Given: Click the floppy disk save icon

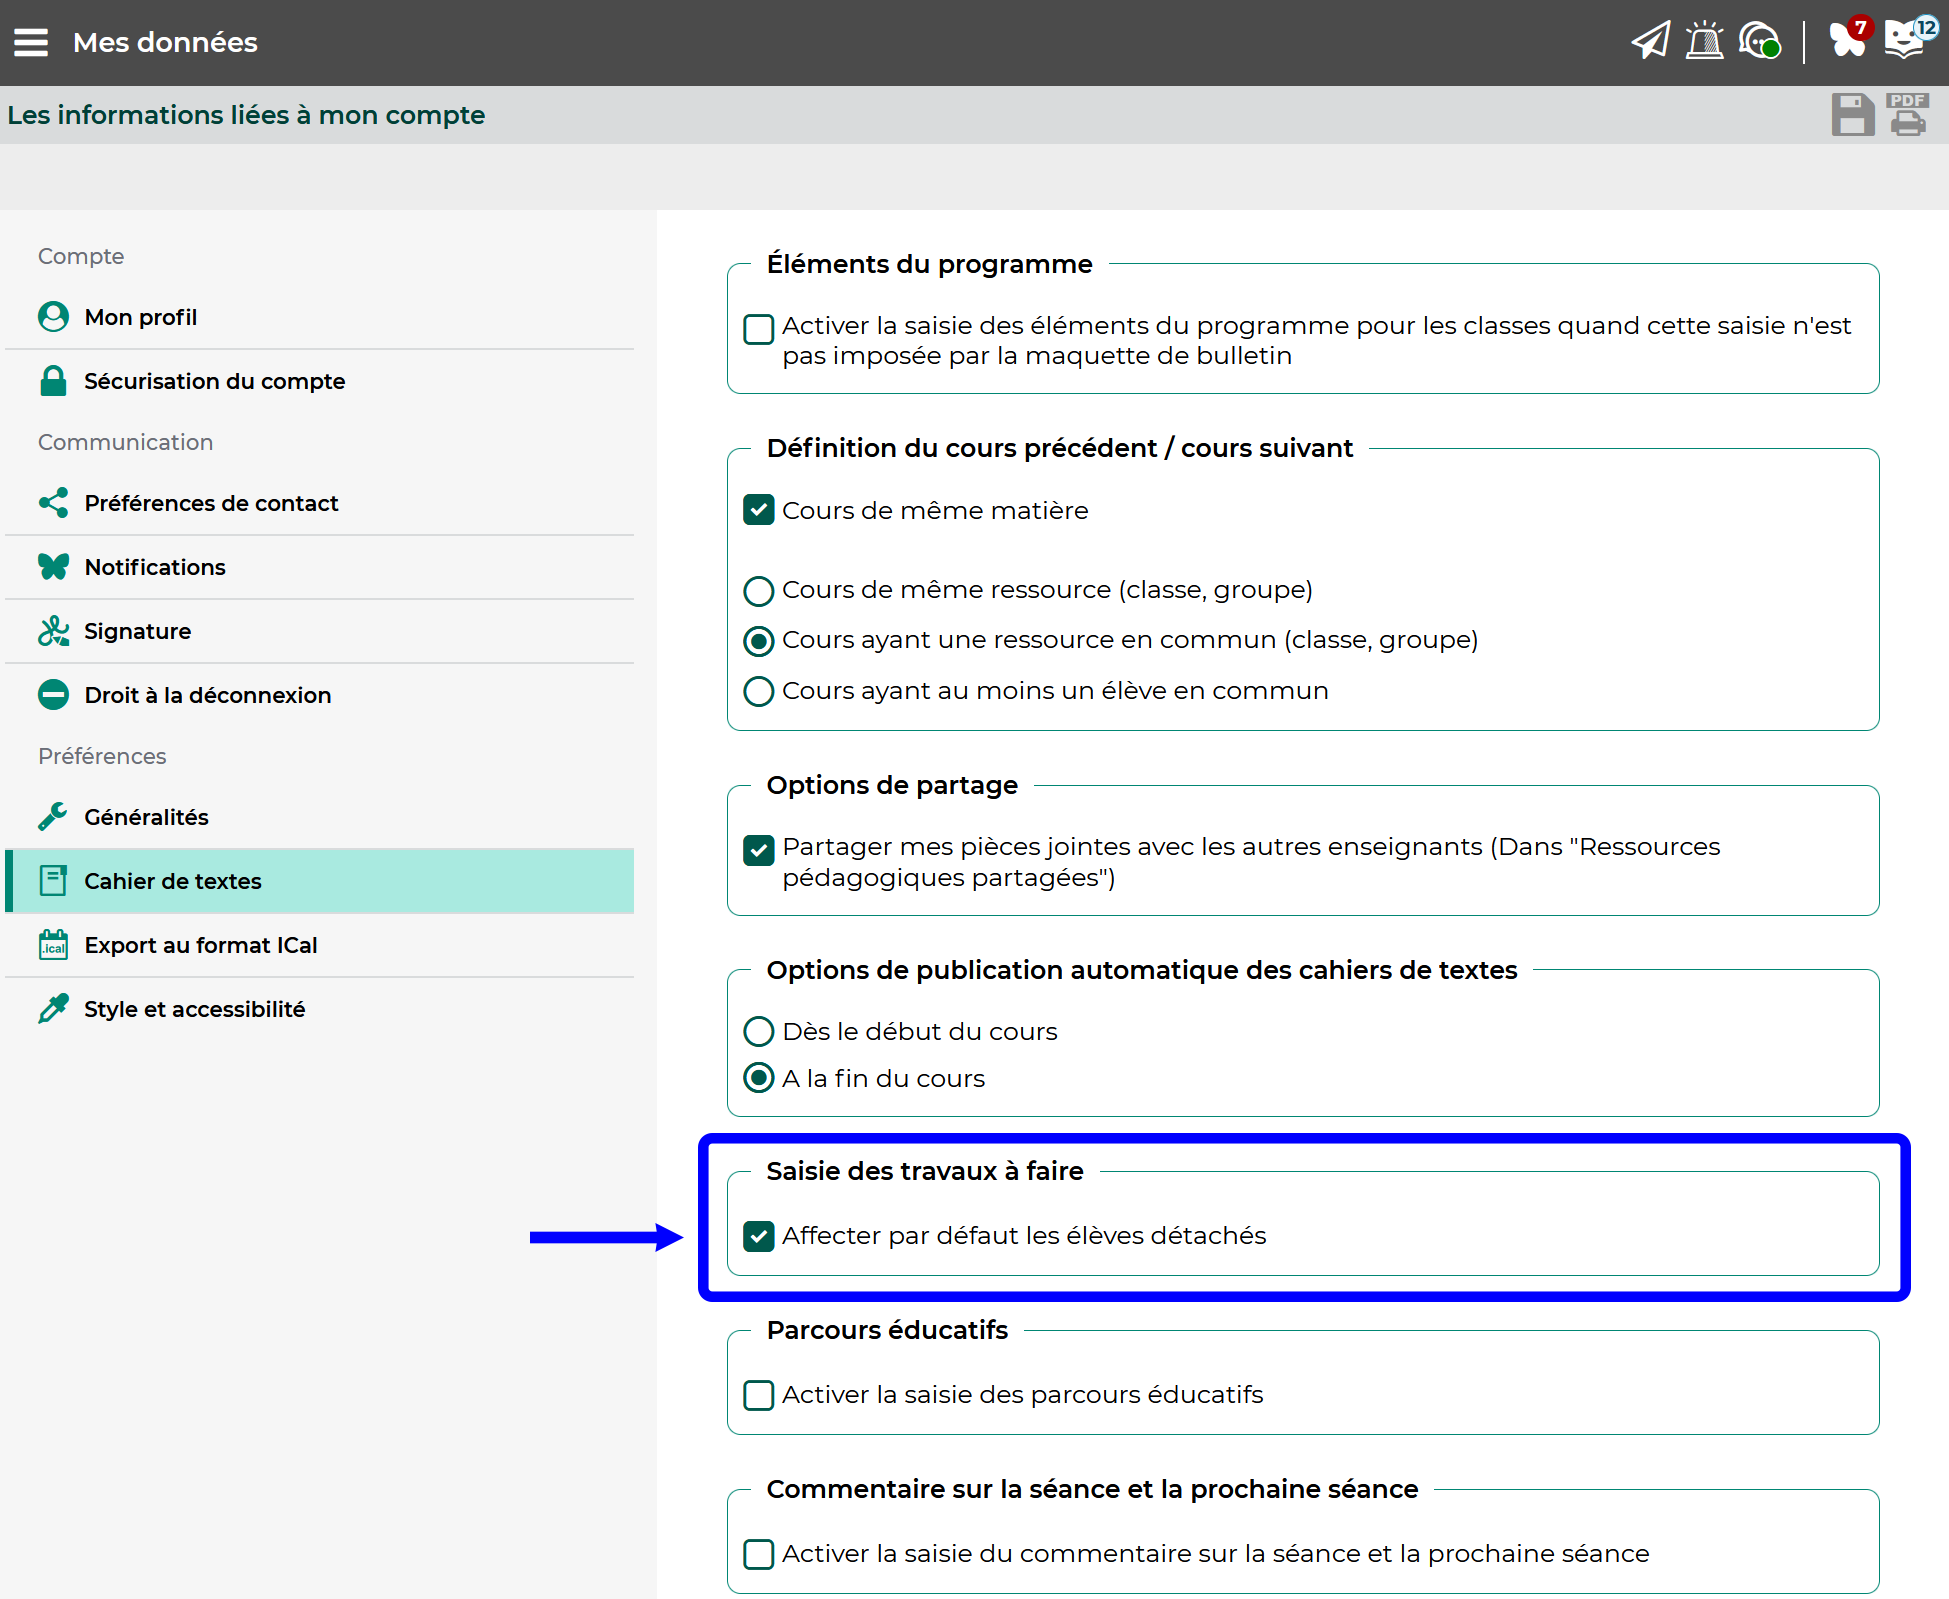Looking at the screenshot, I should [1852, 115].
